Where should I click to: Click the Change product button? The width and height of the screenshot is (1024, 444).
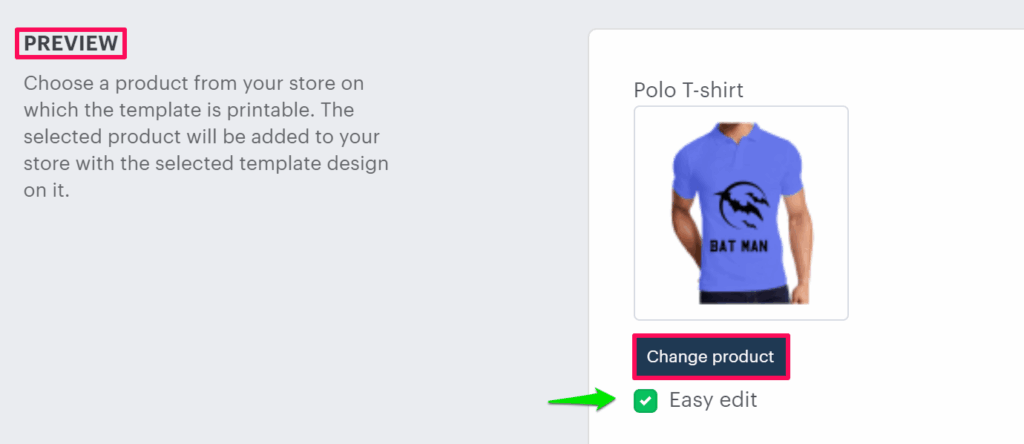710,357
